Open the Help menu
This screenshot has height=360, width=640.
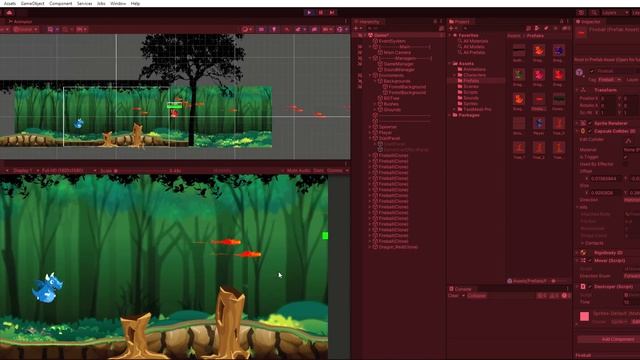(135, 3)
